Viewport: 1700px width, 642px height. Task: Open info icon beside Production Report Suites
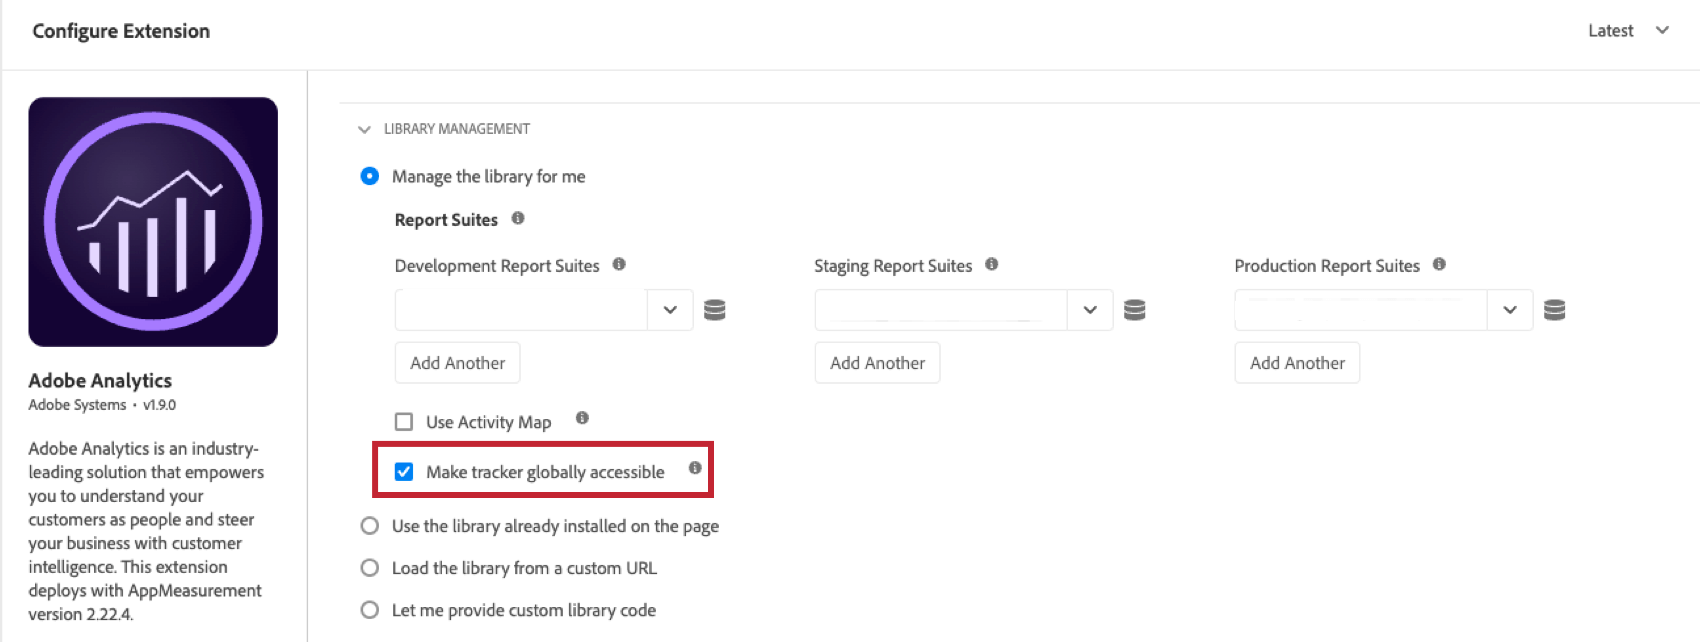click(1439, 264)
